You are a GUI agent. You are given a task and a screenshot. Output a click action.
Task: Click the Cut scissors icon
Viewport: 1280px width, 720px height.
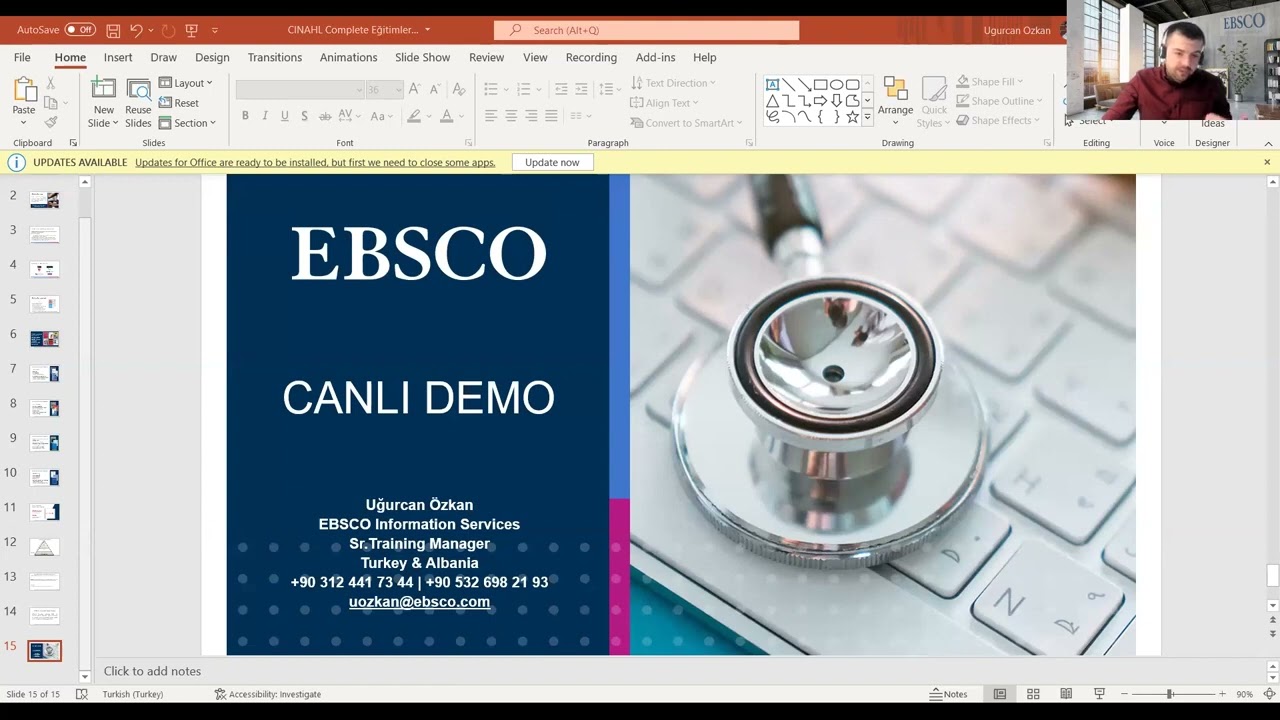[x=51, y=83]
